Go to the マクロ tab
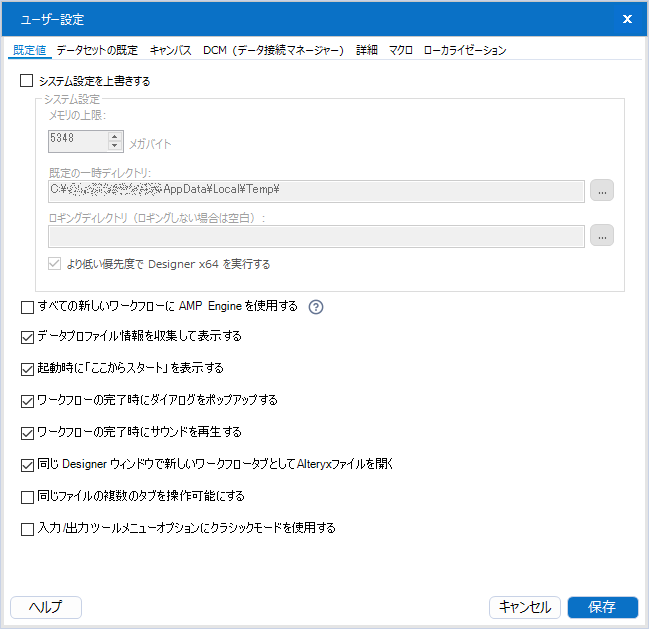The width and height of the screenshot is (649, 629). (x=401, y=50)
